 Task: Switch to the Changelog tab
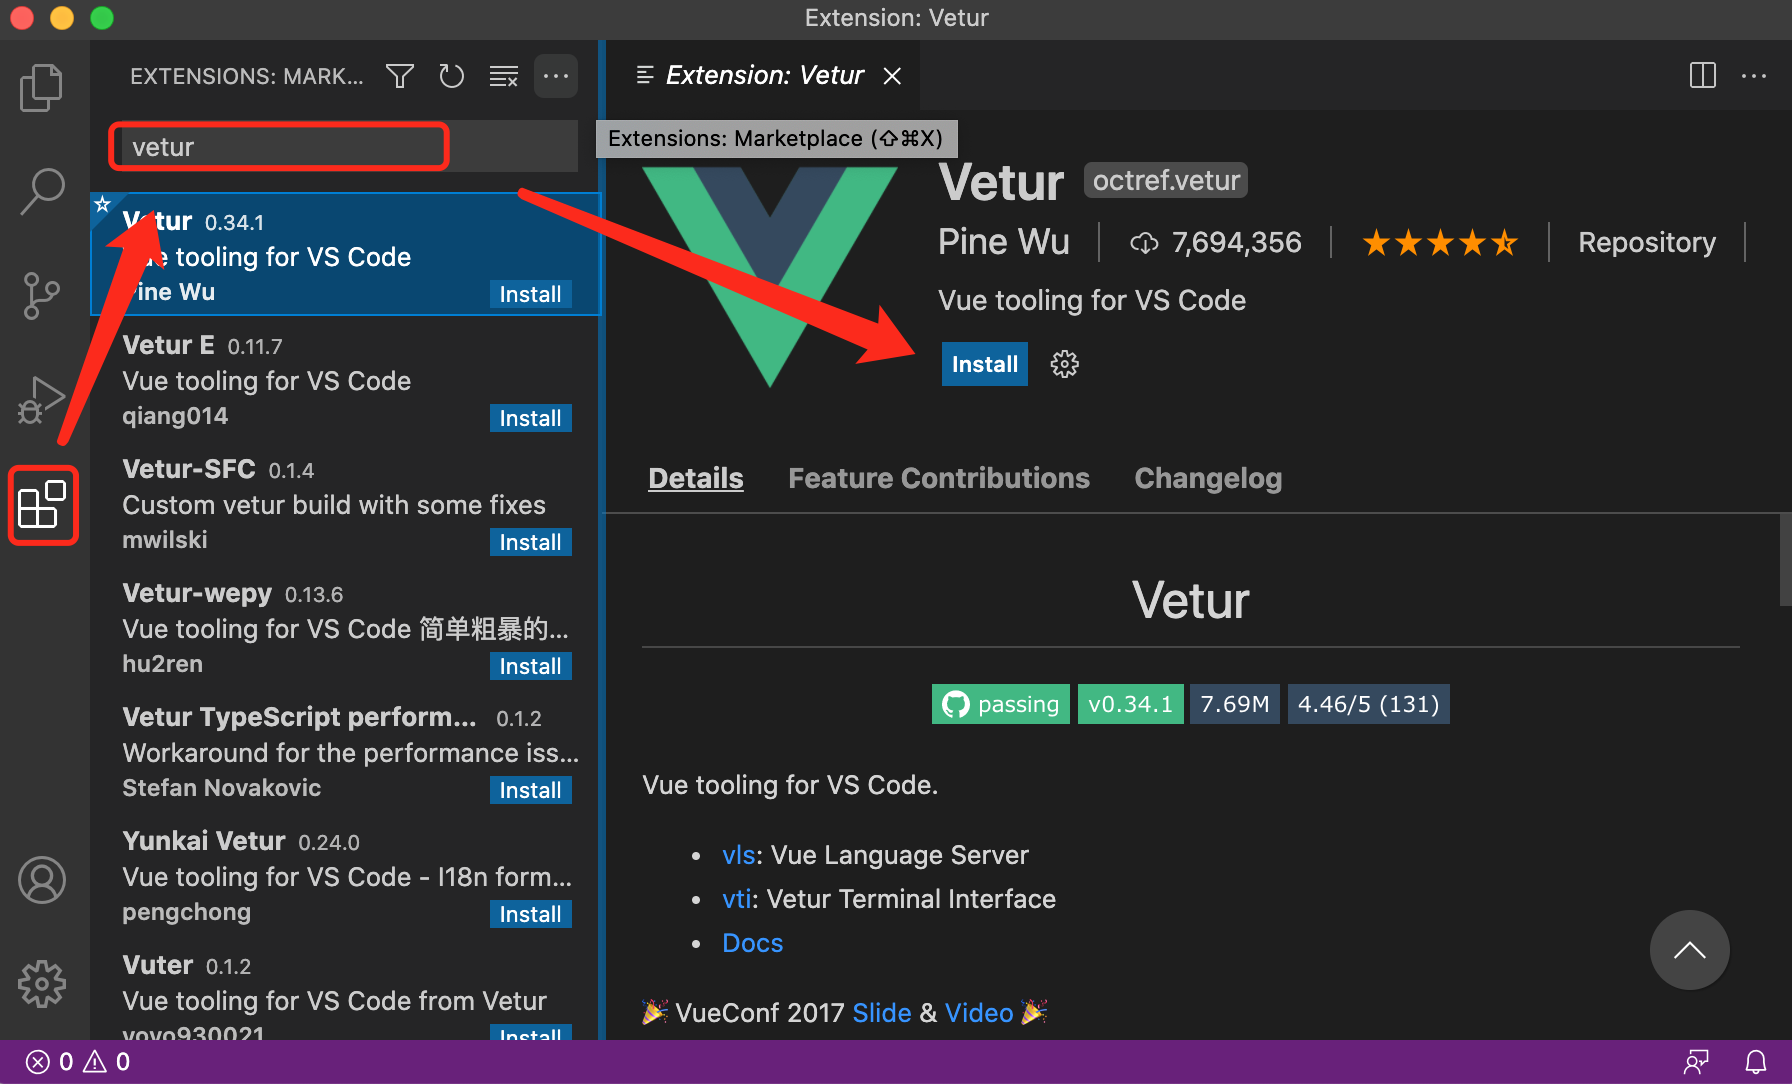coord(1208,478)
